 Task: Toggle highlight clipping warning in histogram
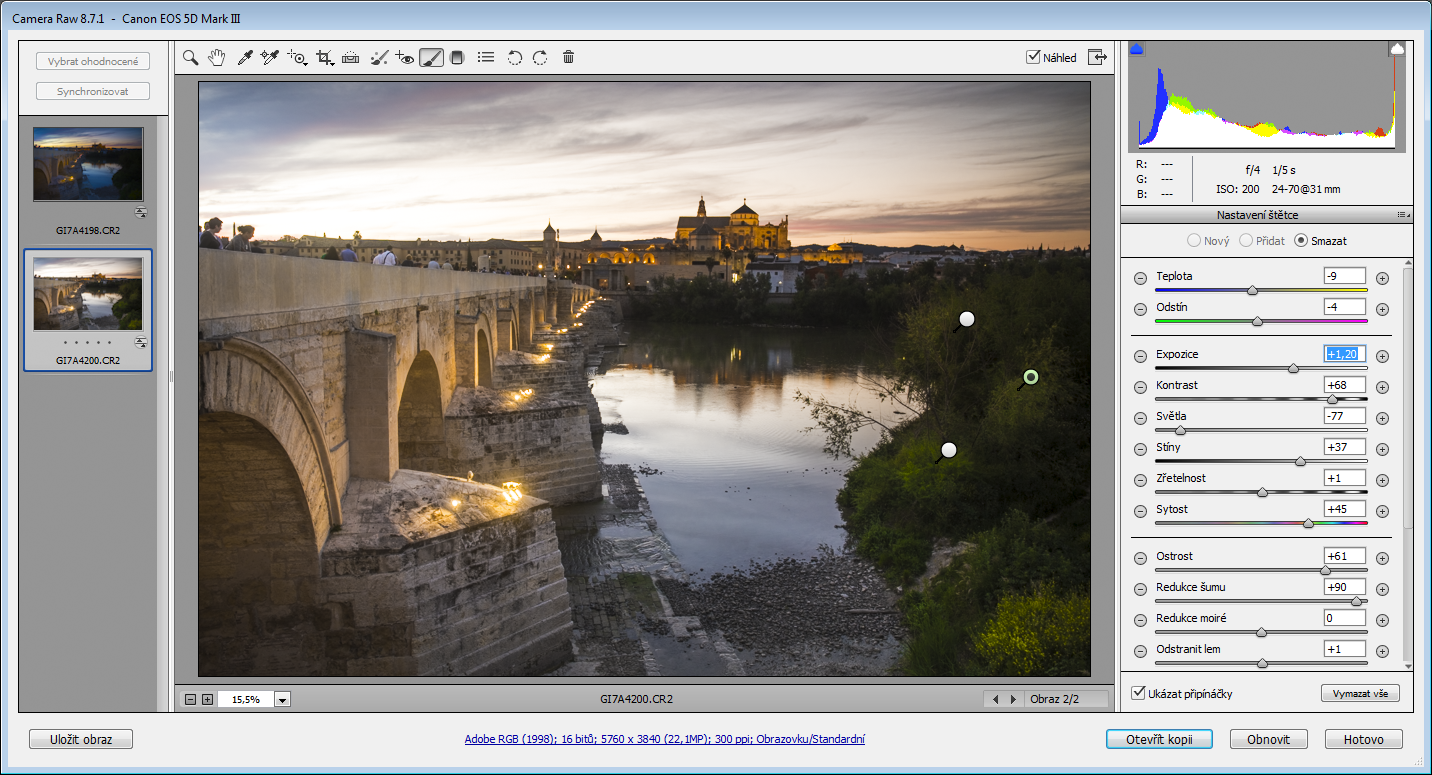click(x=1397, y=49)
